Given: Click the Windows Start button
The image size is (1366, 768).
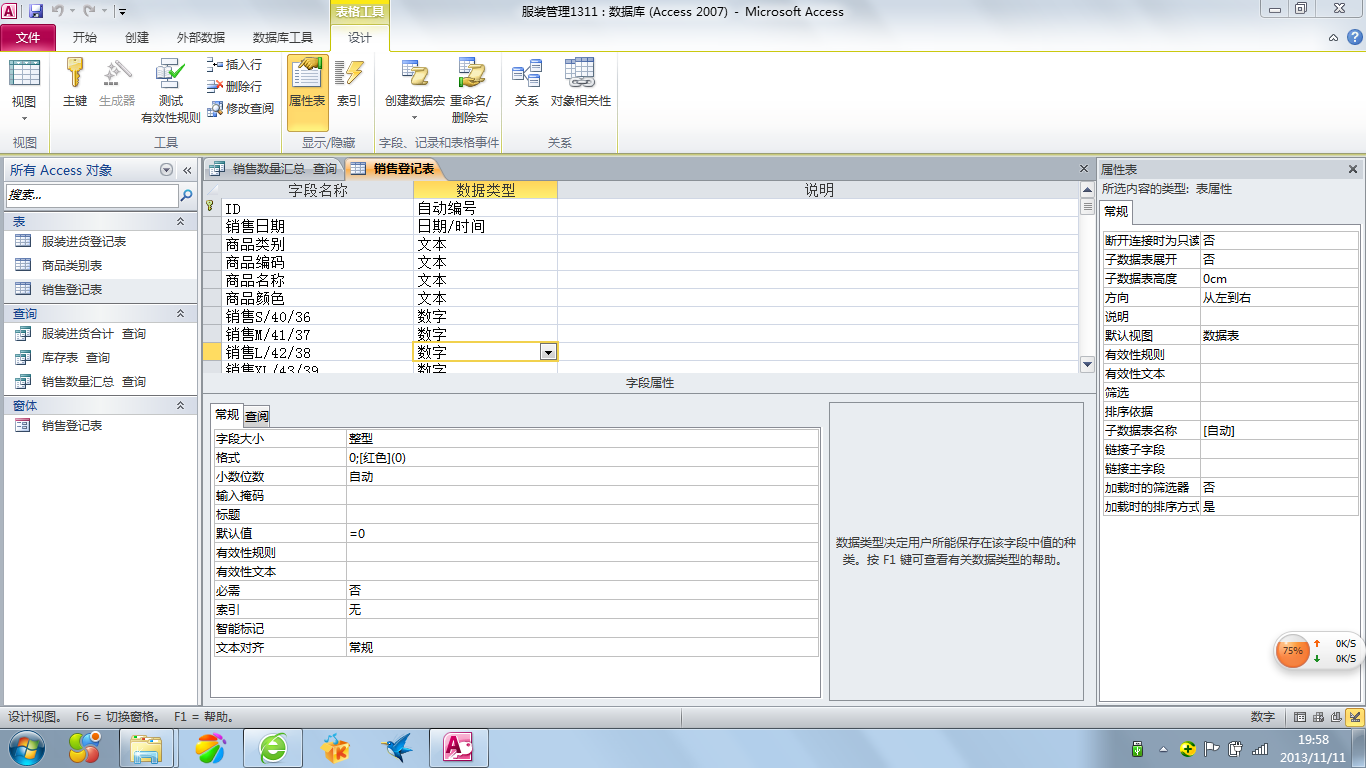Looking at the screenshot, I should point(25,748).
